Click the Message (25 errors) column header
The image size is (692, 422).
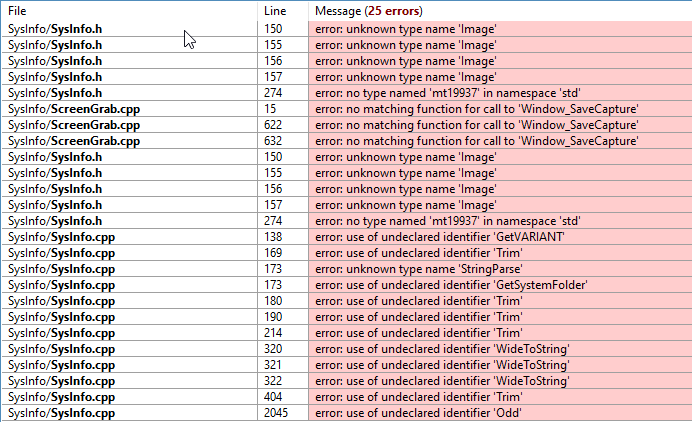tap(368, 10)
